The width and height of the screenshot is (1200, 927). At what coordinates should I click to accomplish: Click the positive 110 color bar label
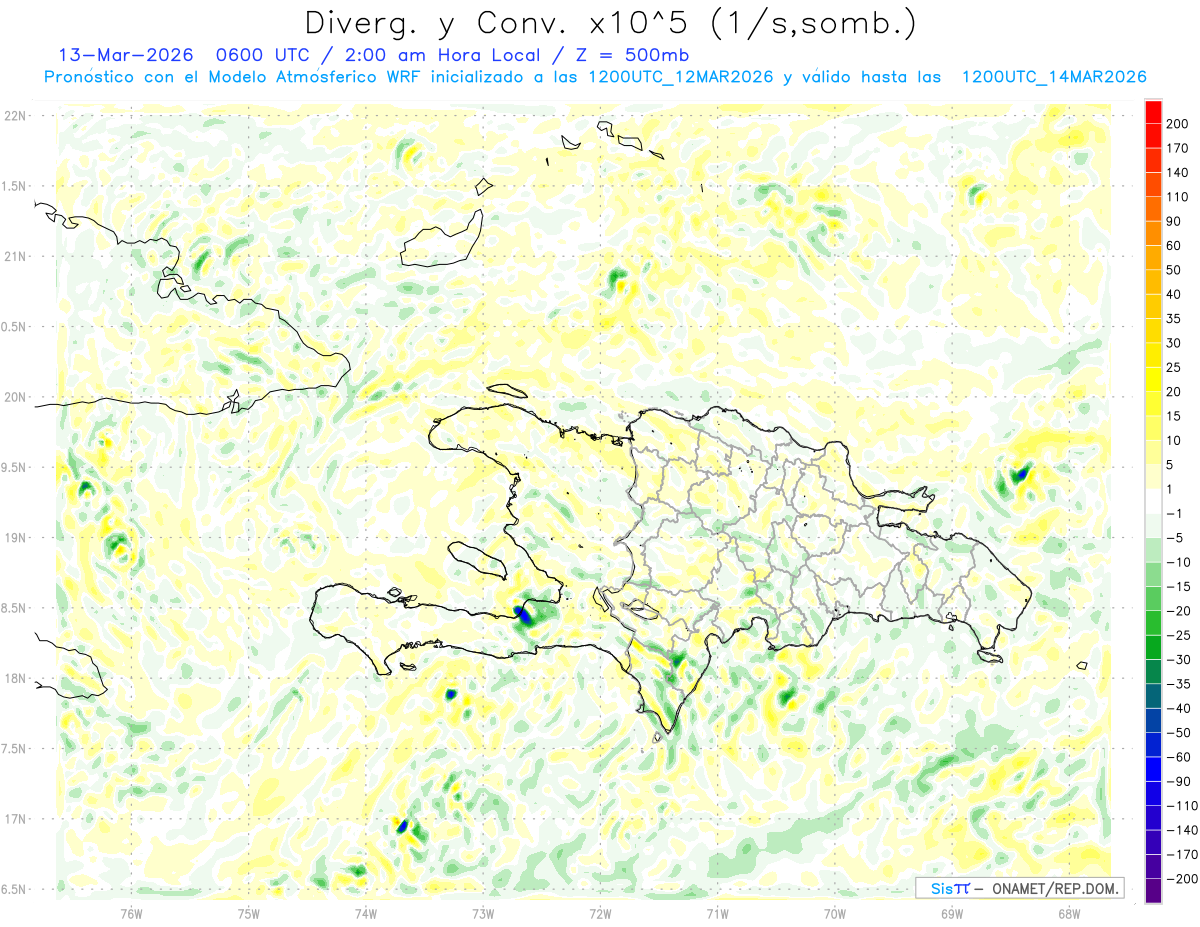tap(1179, 197)
